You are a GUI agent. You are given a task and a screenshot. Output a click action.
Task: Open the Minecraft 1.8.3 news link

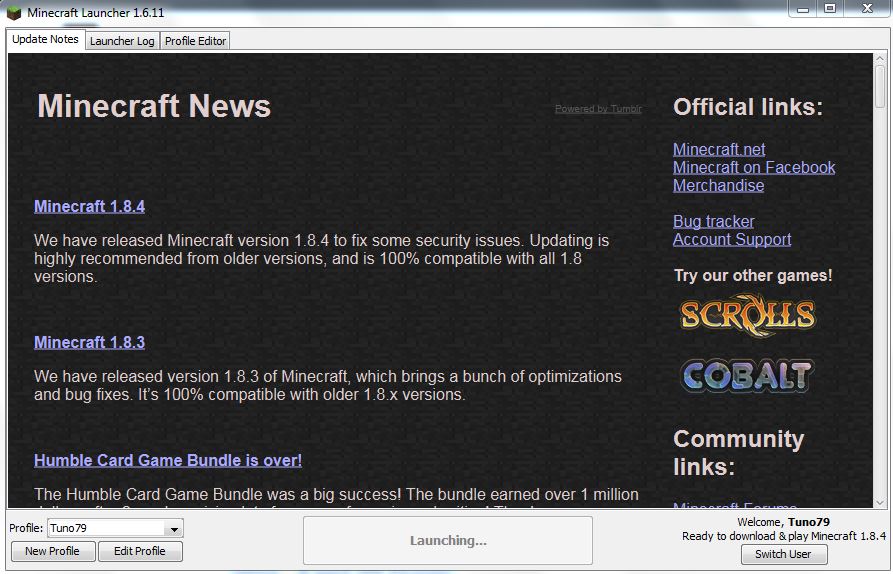pyautogui.click(x=89, y=342)
